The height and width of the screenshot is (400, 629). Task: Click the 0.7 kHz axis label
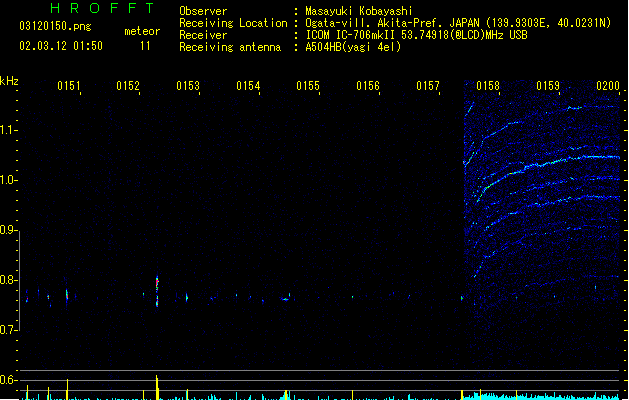pyautogui.click(x=8, y=330)
